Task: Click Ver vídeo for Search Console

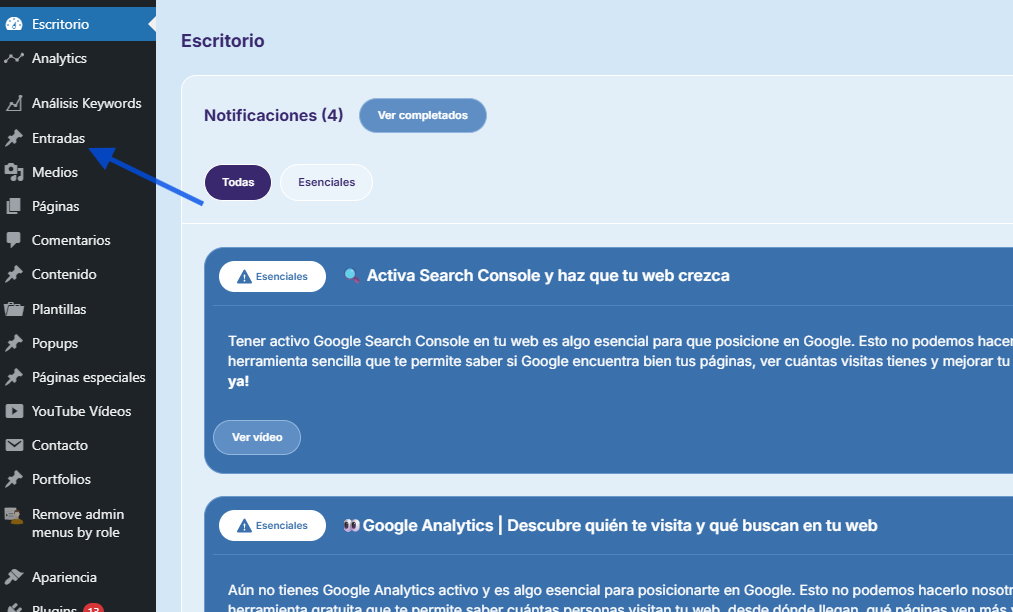Action: click(257, 437)
